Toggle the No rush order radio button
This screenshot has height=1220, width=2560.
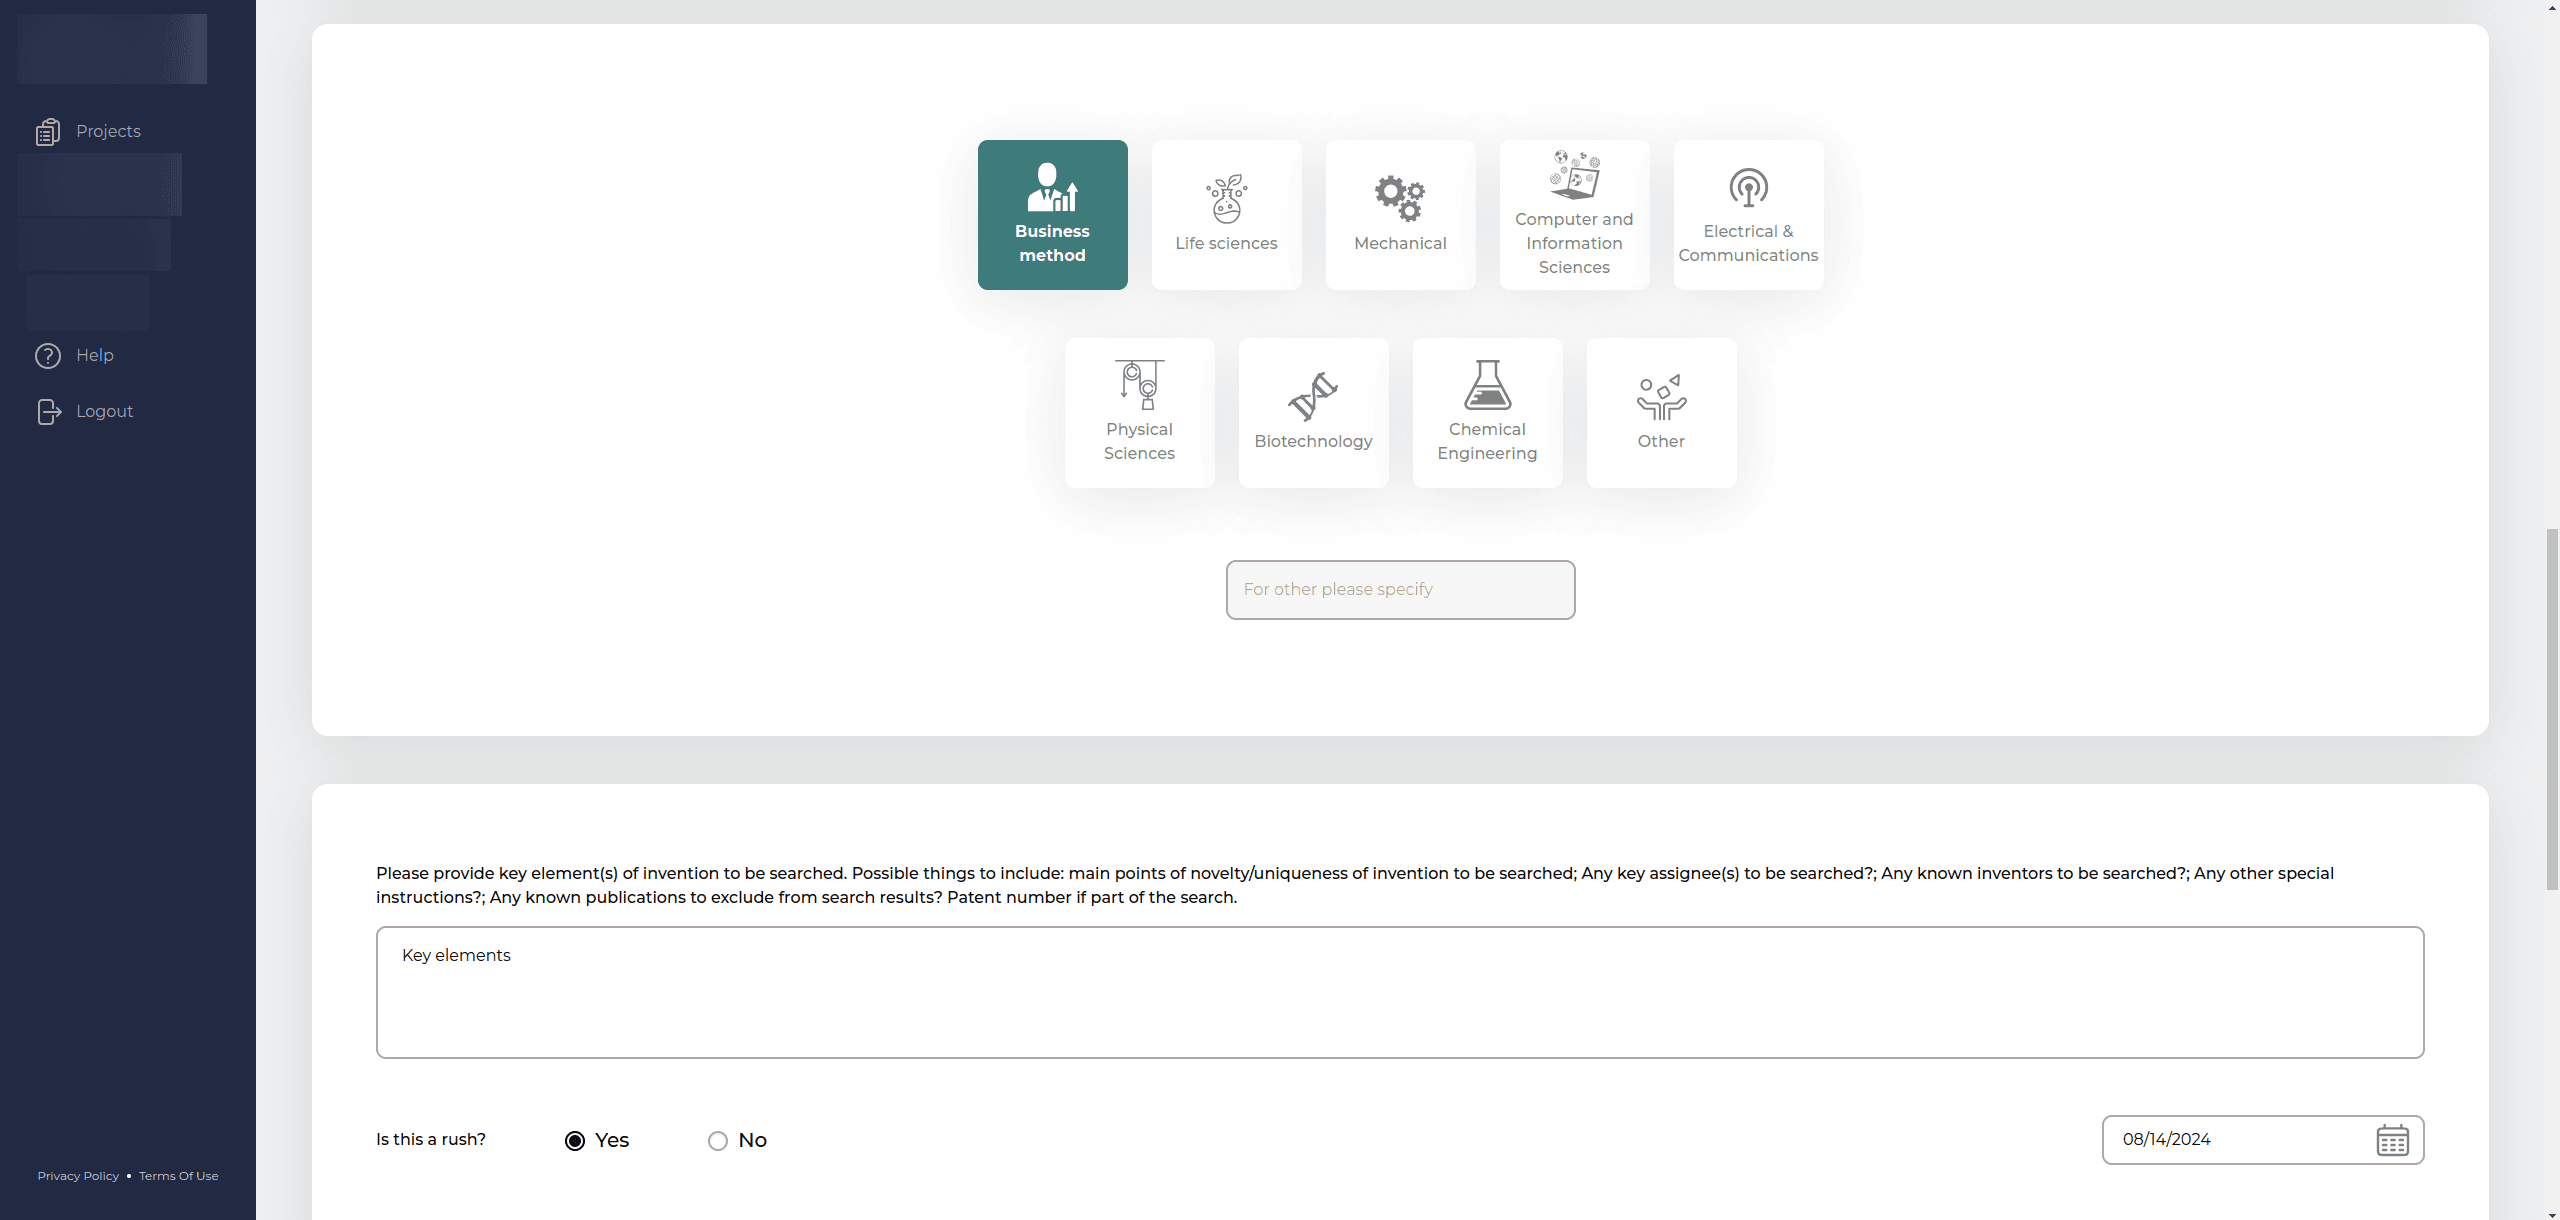click(x=718, y=1140)
